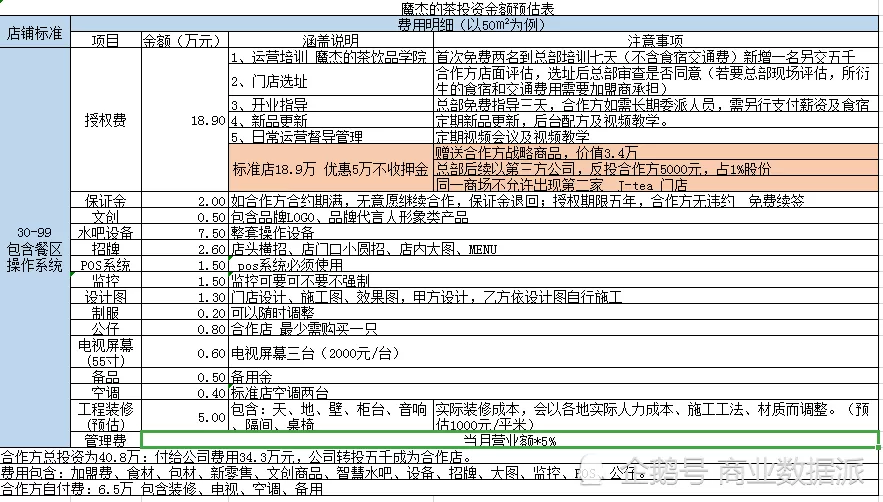
Task: Click the 30-99 包含餐区 store standard cell
Action: [35, 248]
